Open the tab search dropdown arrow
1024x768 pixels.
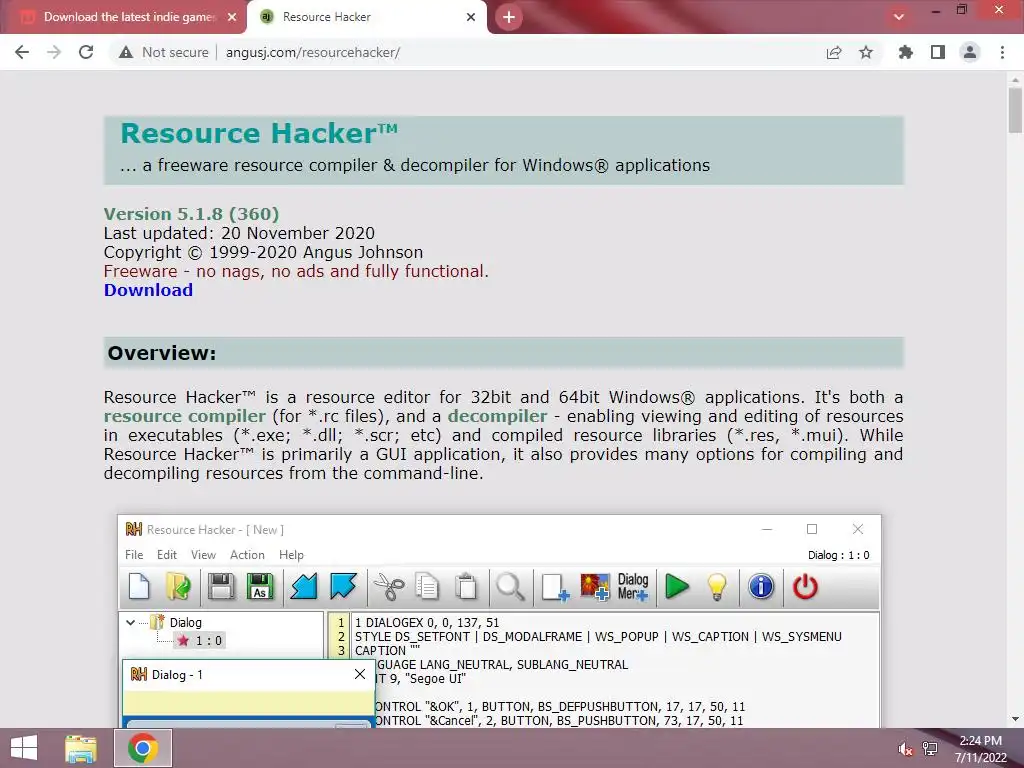click(899, 17)
